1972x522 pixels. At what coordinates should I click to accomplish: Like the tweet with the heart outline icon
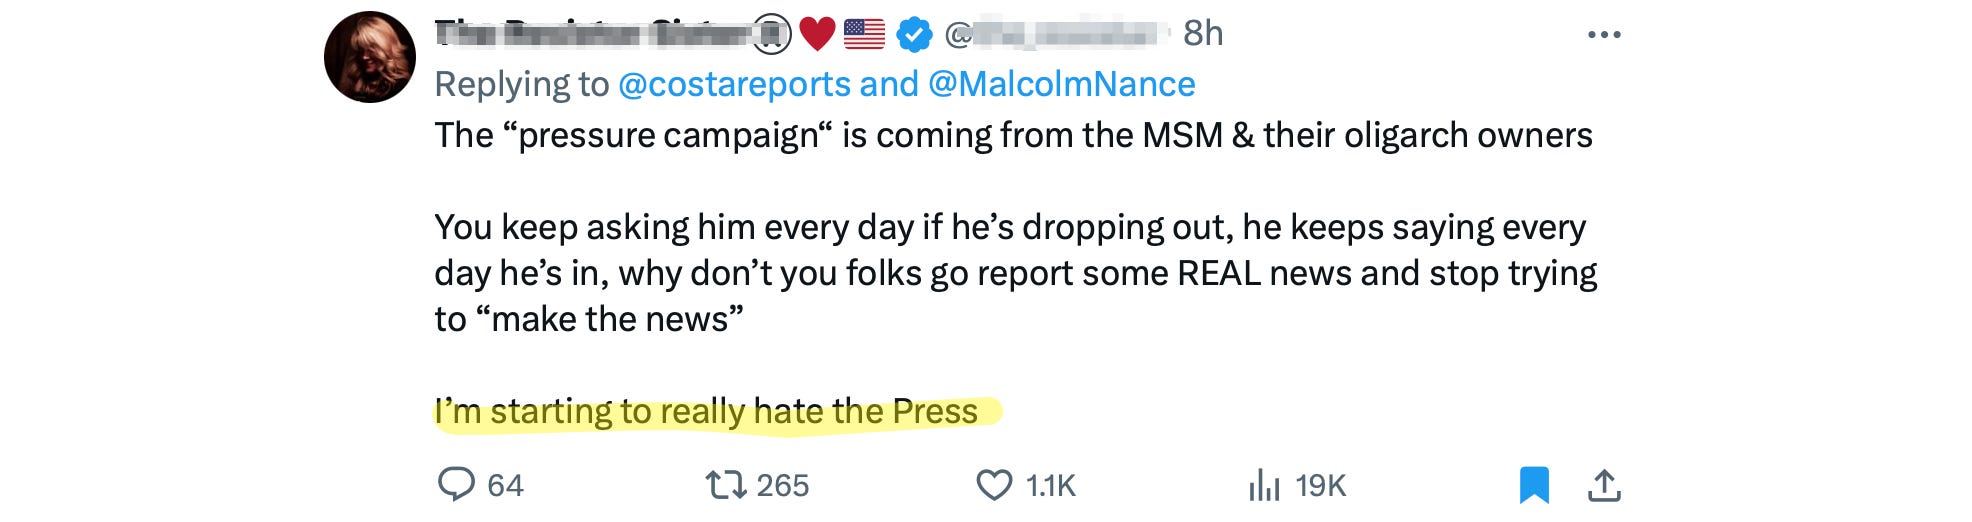point(994,485)
